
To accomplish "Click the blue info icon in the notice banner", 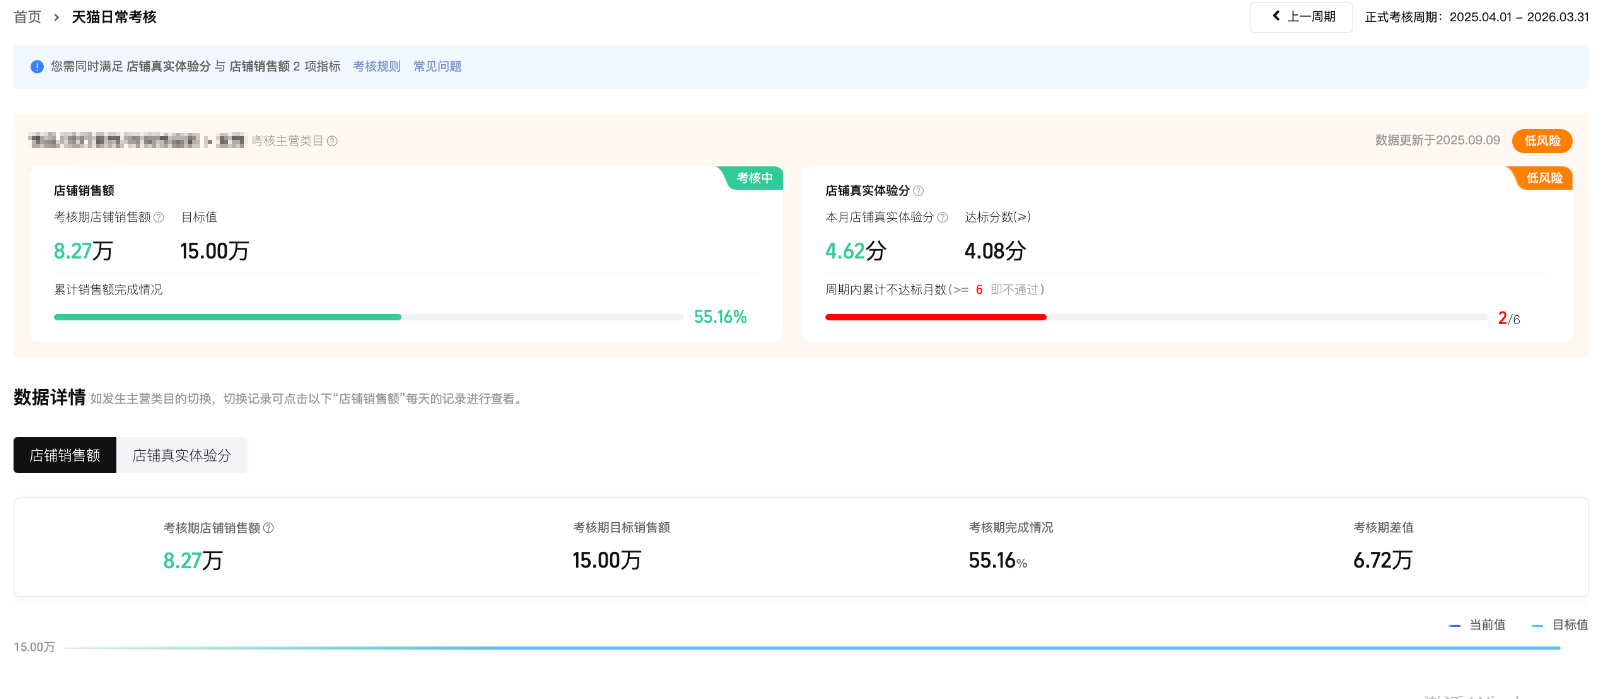I will [37, 67].
